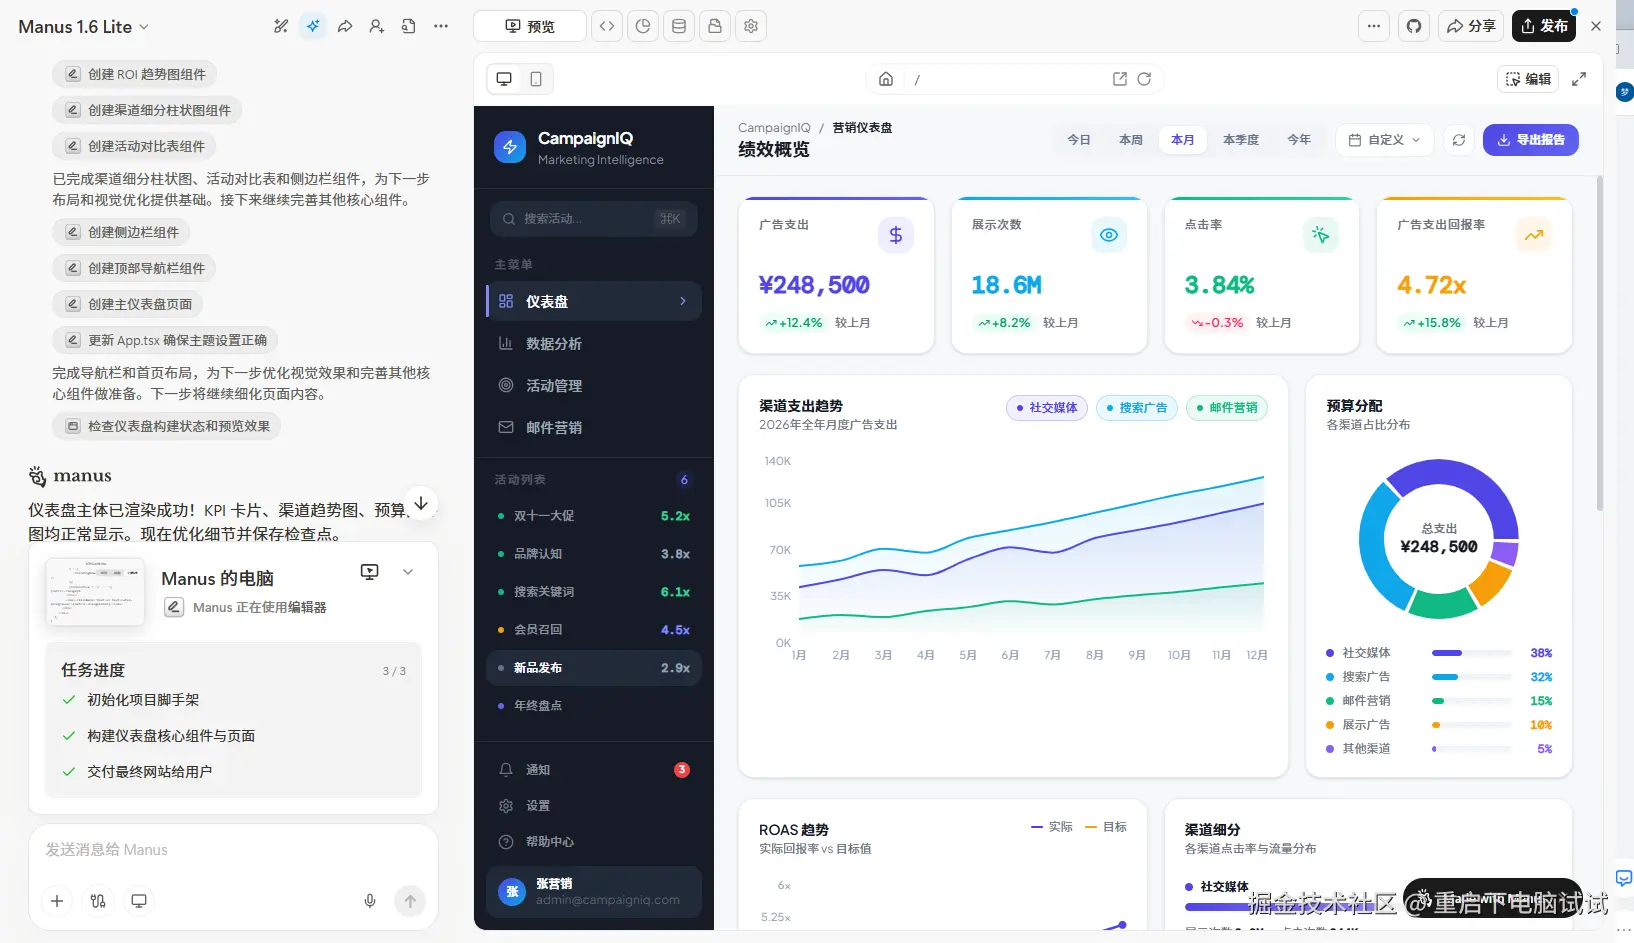Click the add collaborator person icon
Viewport: 1634px width, 943px height.
pyautogui.click(x=377, y=26)
